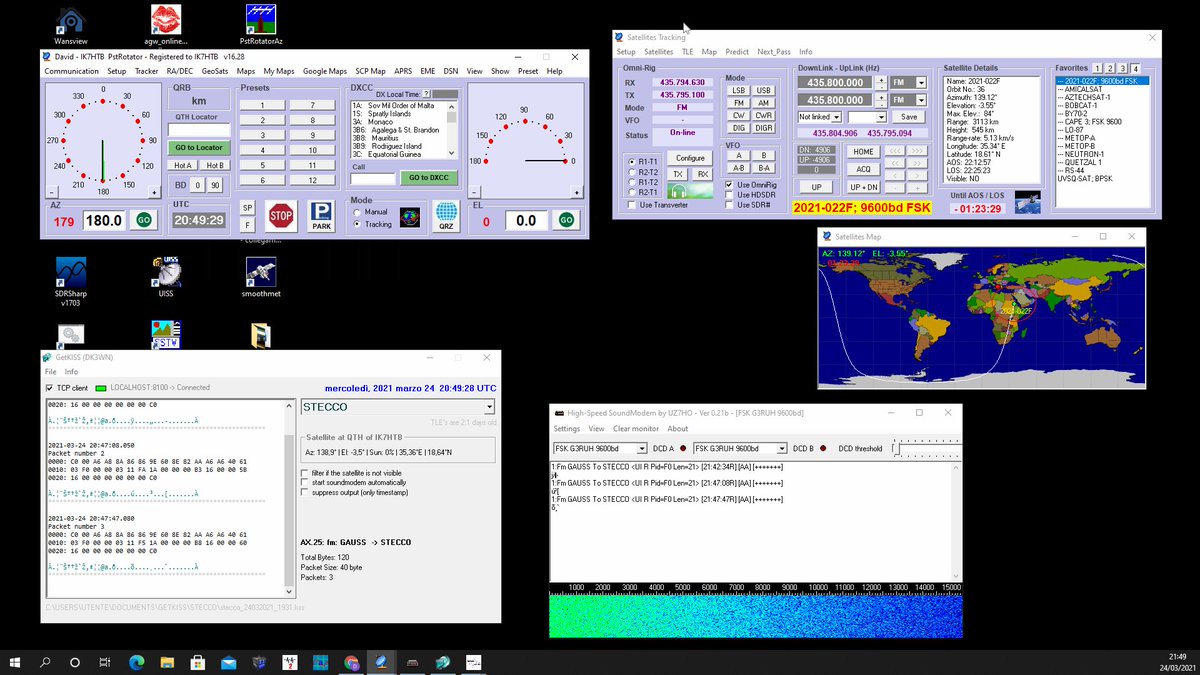This screenshot has width=1200, height=675.
Task: Open the Google Maps menu in PstRotator
Action: (x=325, y=72)
